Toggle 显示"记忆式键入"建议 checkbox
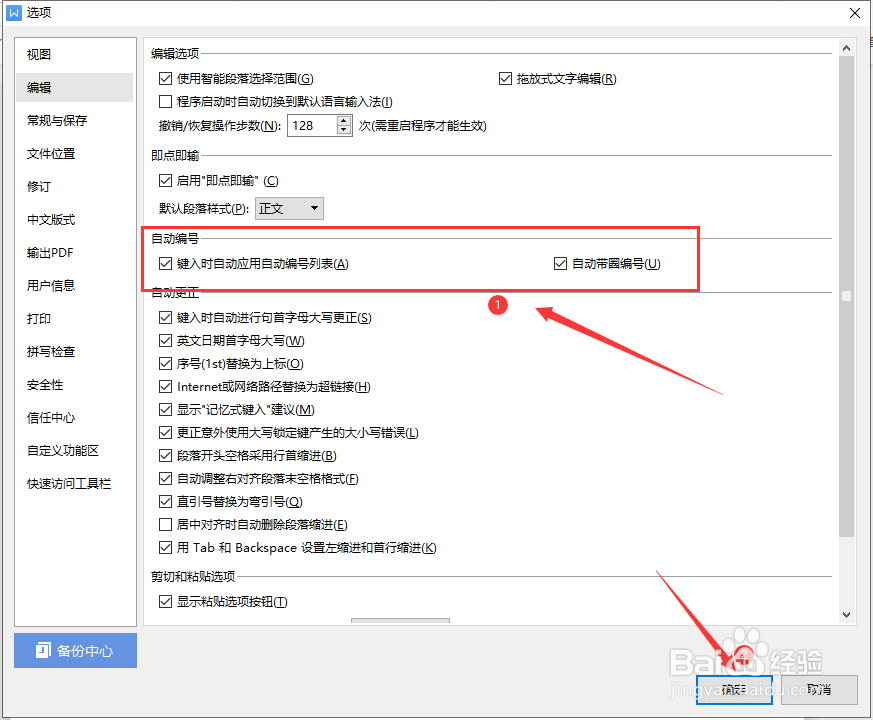The height and width of the screenshot is (720, 873). (165, 410)
